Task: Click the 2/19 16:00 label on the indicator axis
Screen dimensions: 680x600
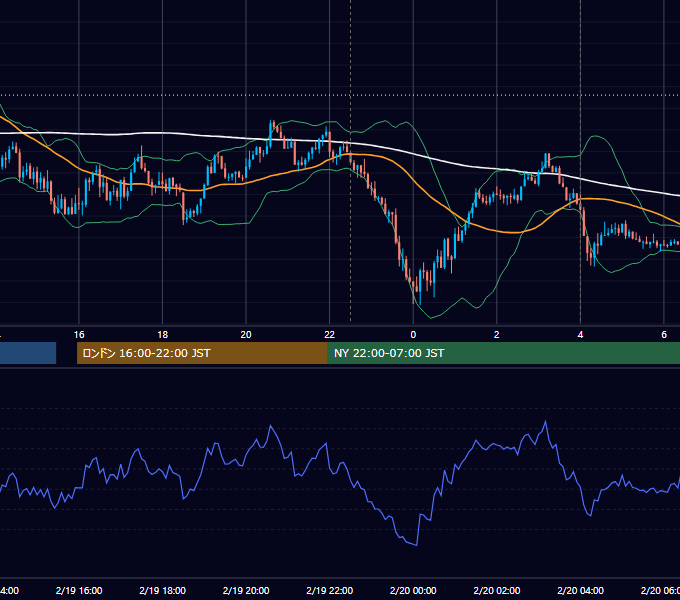Action: coord(79,590)
